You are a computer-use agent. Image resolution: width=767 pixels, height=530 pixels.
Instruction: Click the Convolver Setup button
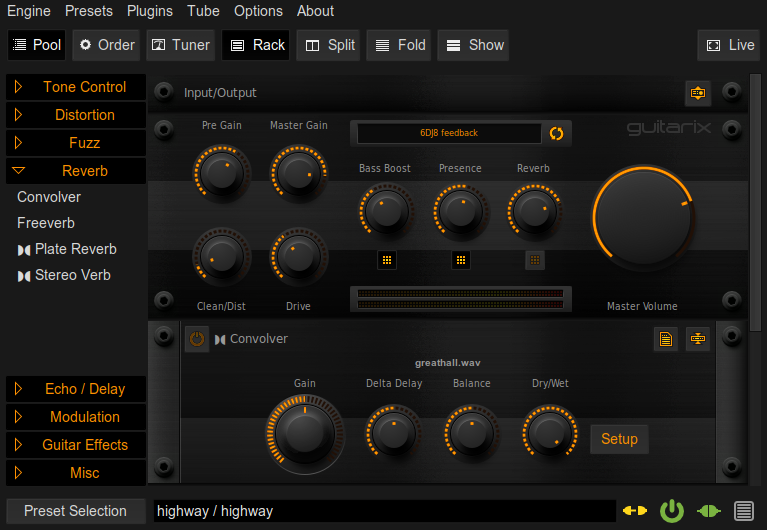coord(619,439)
